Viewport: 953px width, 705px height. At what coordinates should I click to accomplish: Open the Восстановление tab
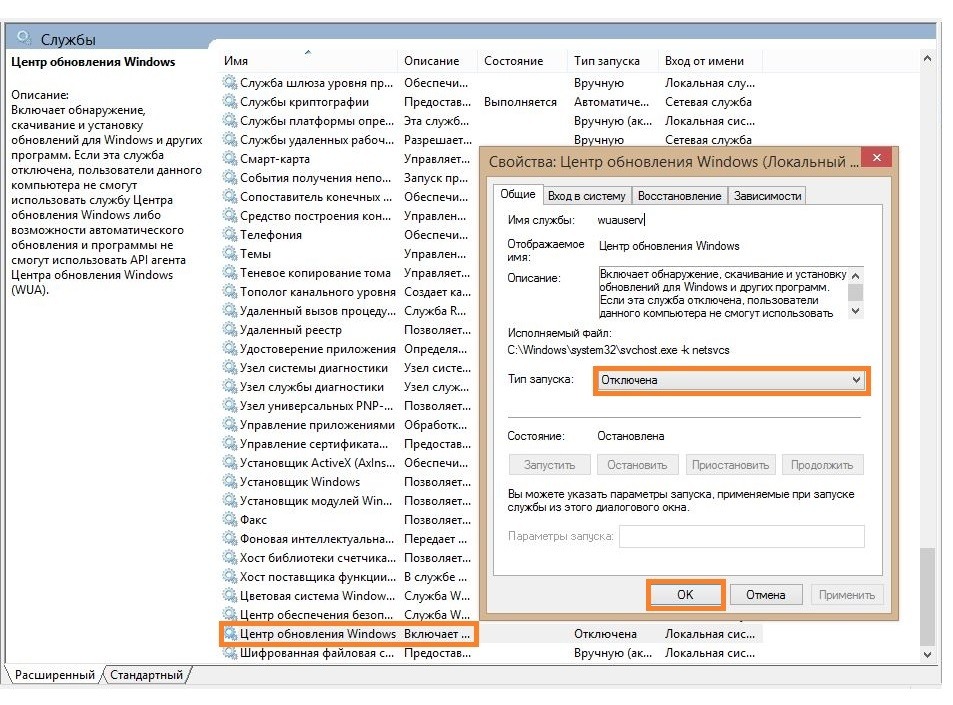(679, 196)
